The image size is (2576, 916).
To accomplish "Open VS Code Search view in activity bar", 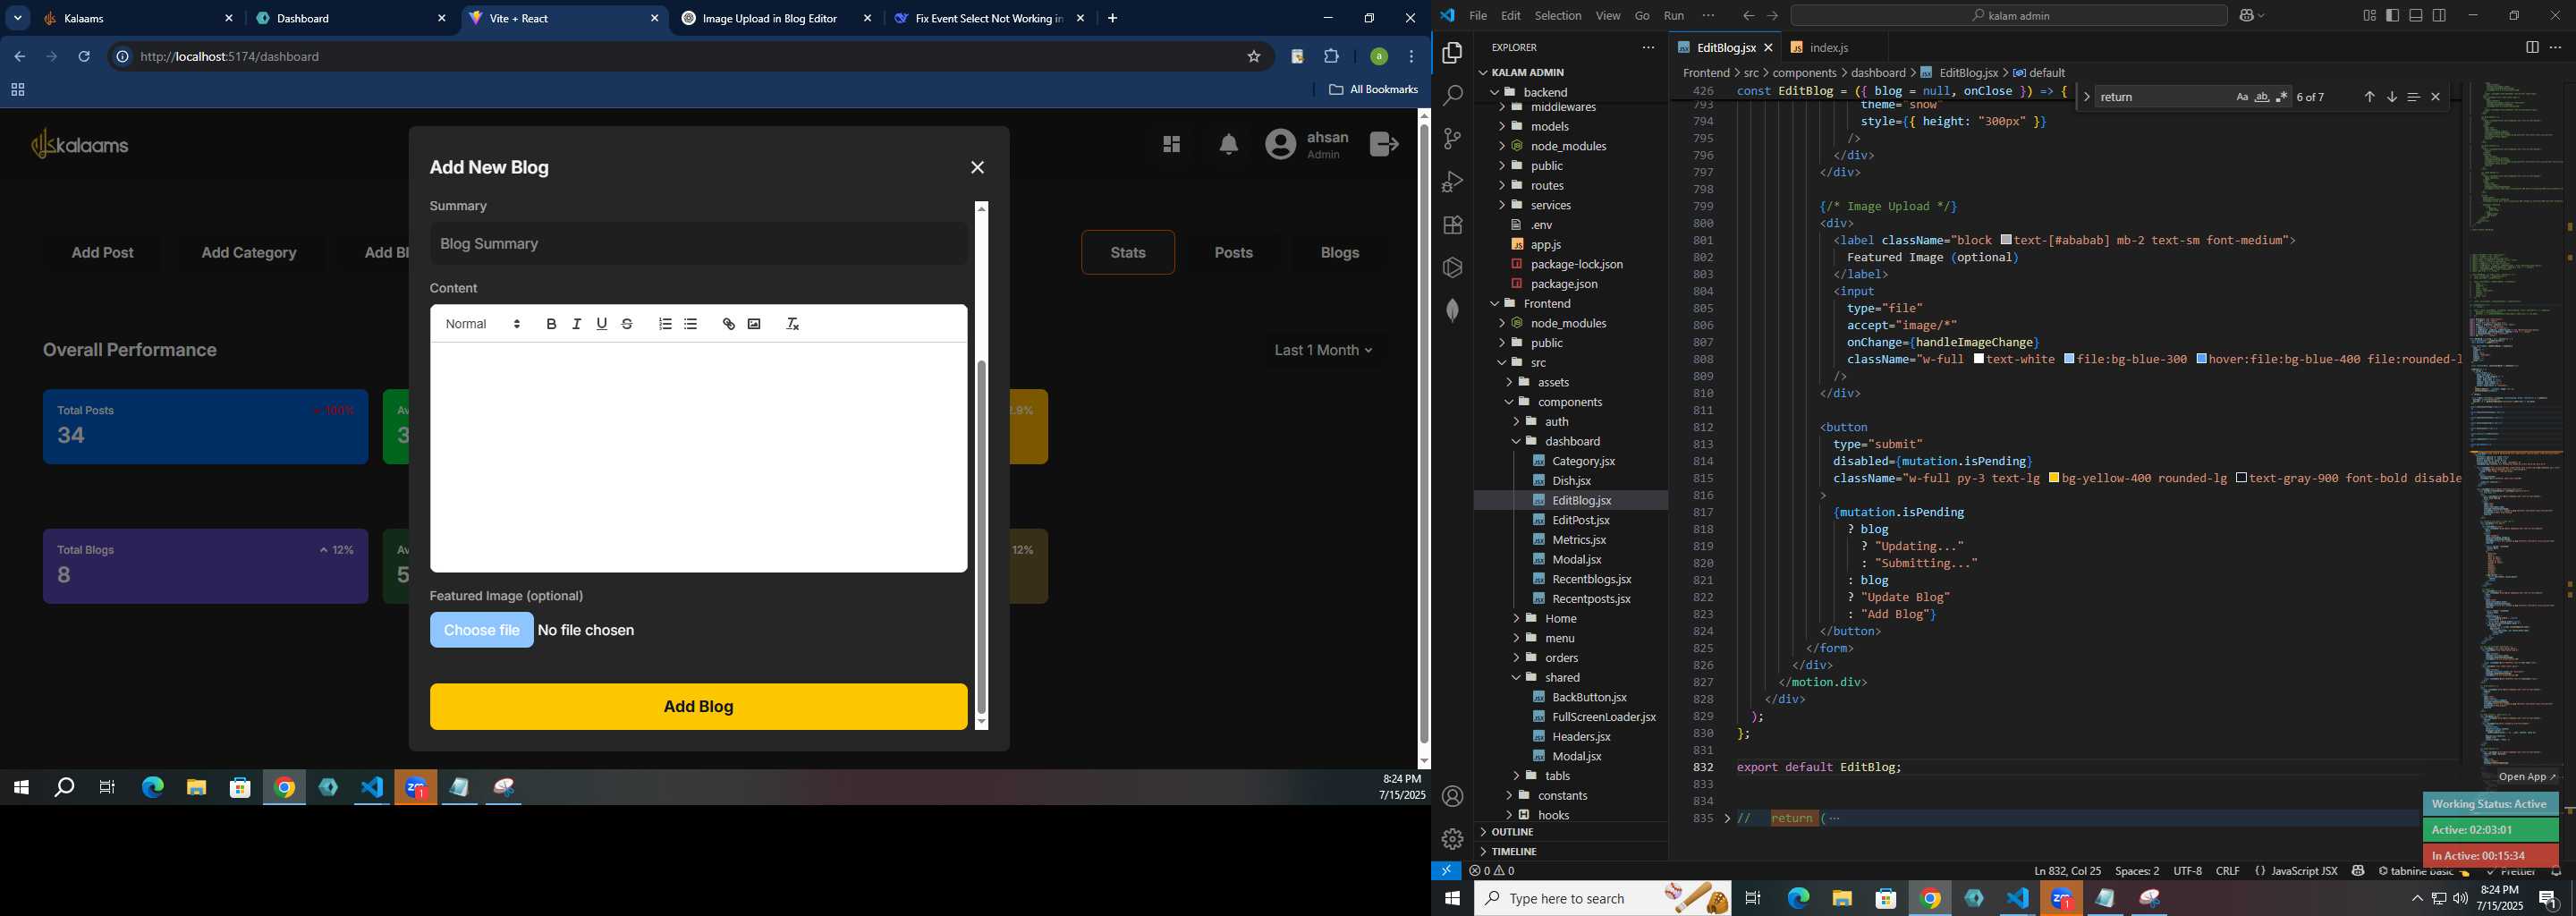I will tap(1453, 96).
